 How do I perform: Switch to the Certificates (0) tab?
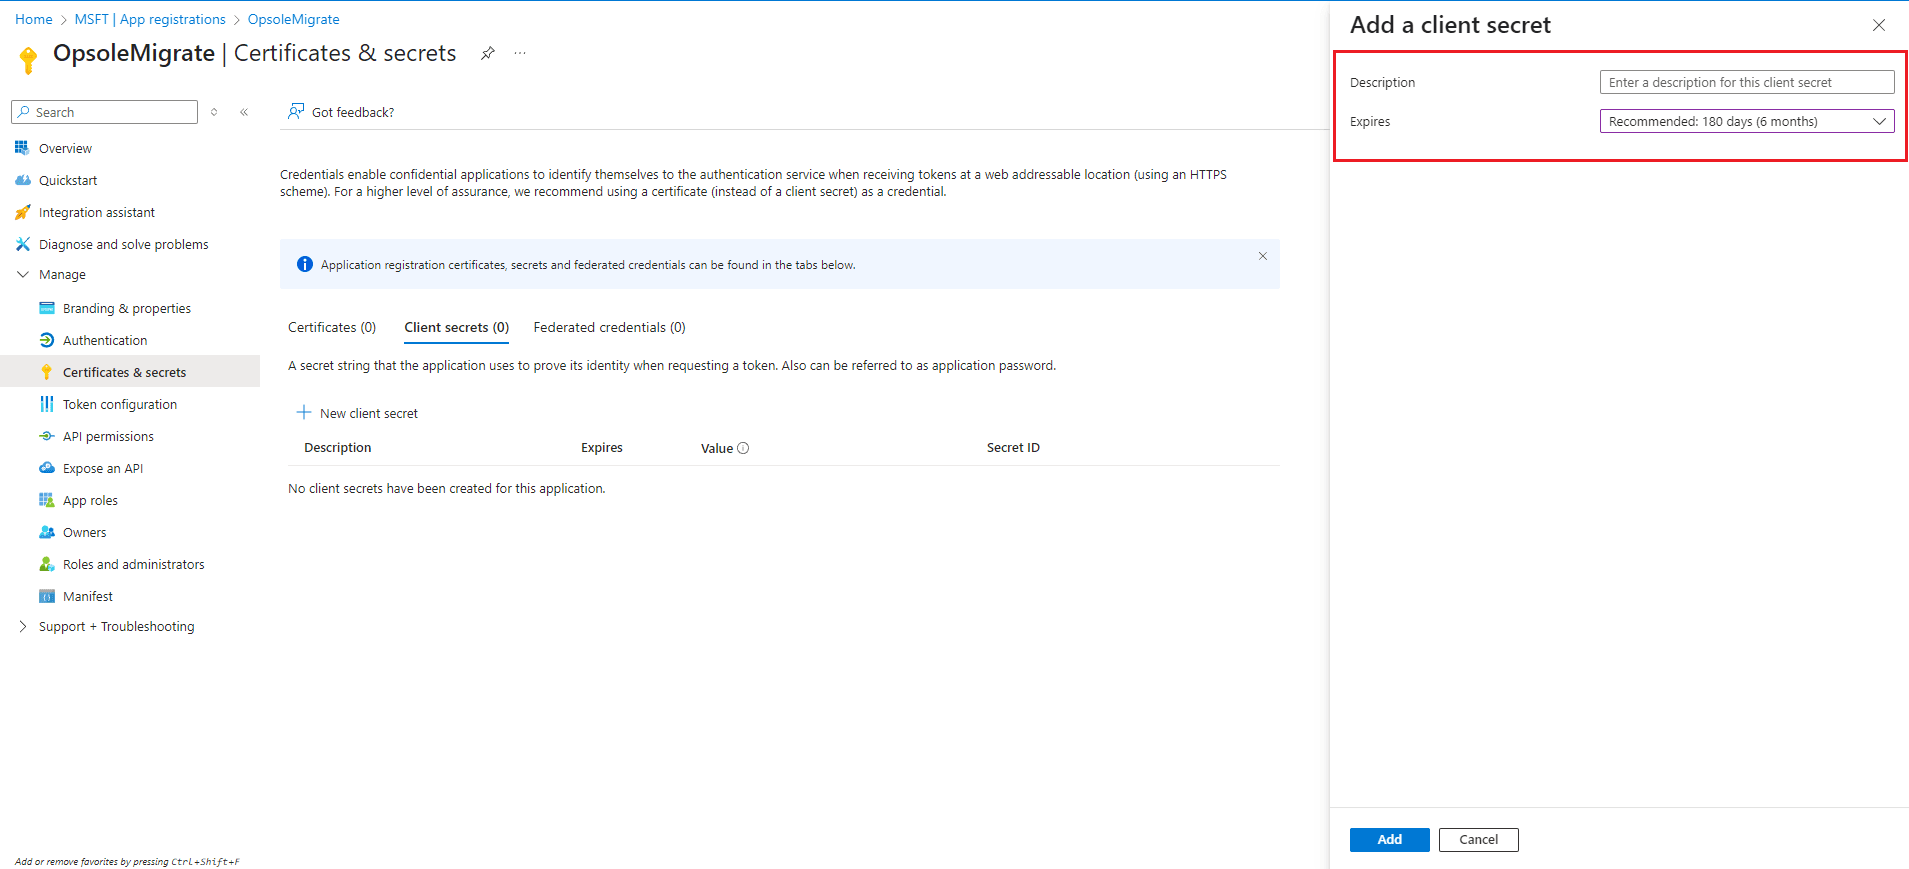click(331, 327)
